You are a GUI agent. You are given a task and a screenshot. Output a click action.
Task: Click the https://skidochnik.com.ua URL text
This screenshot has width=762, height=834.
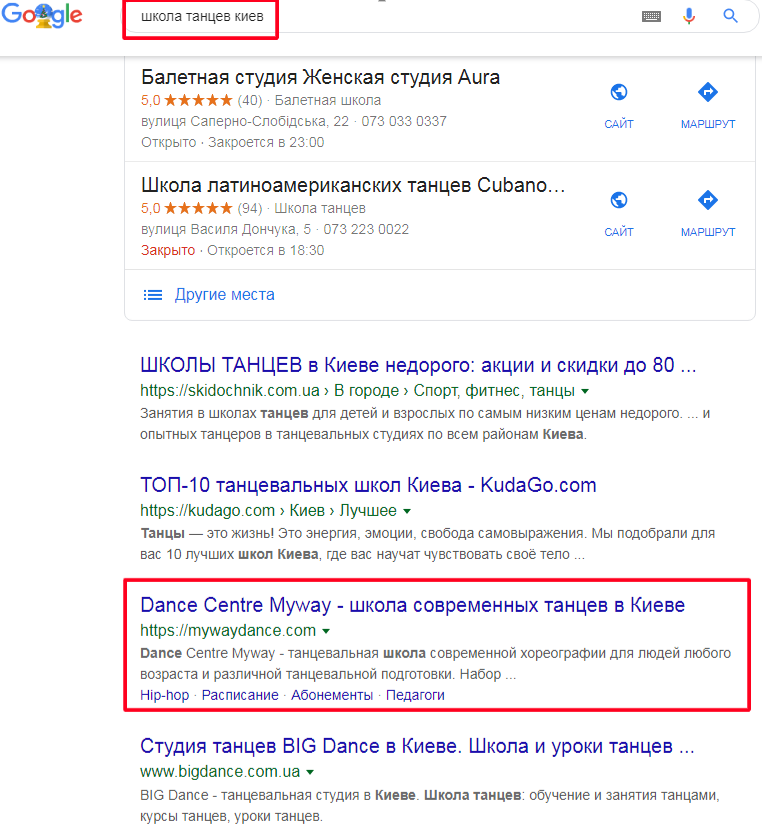(230, 390)
